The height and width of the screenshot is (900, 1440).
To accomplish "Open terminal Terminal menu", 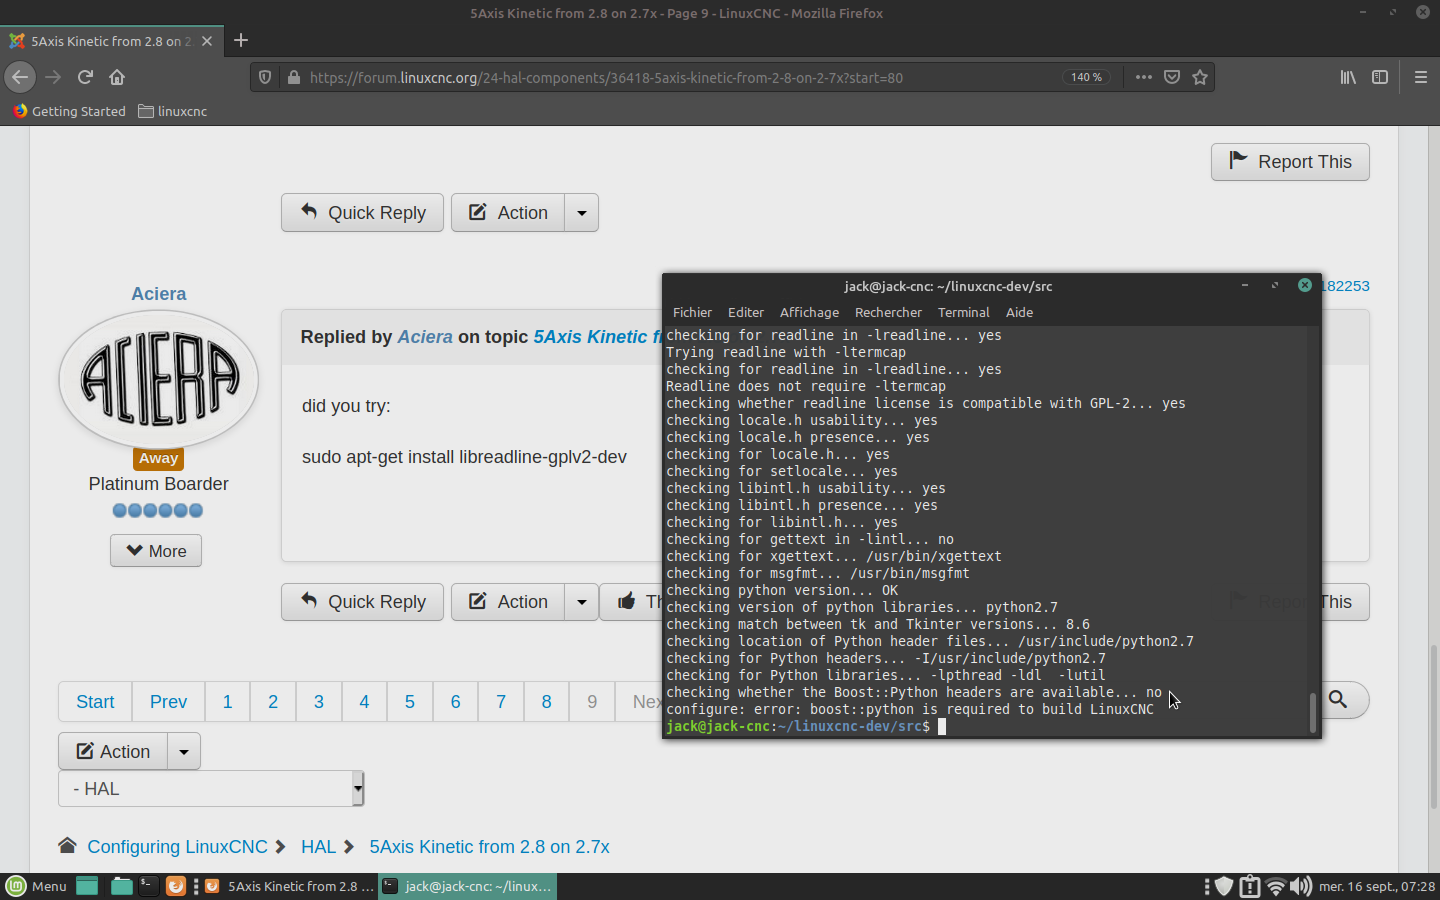I will pos(963,313).
